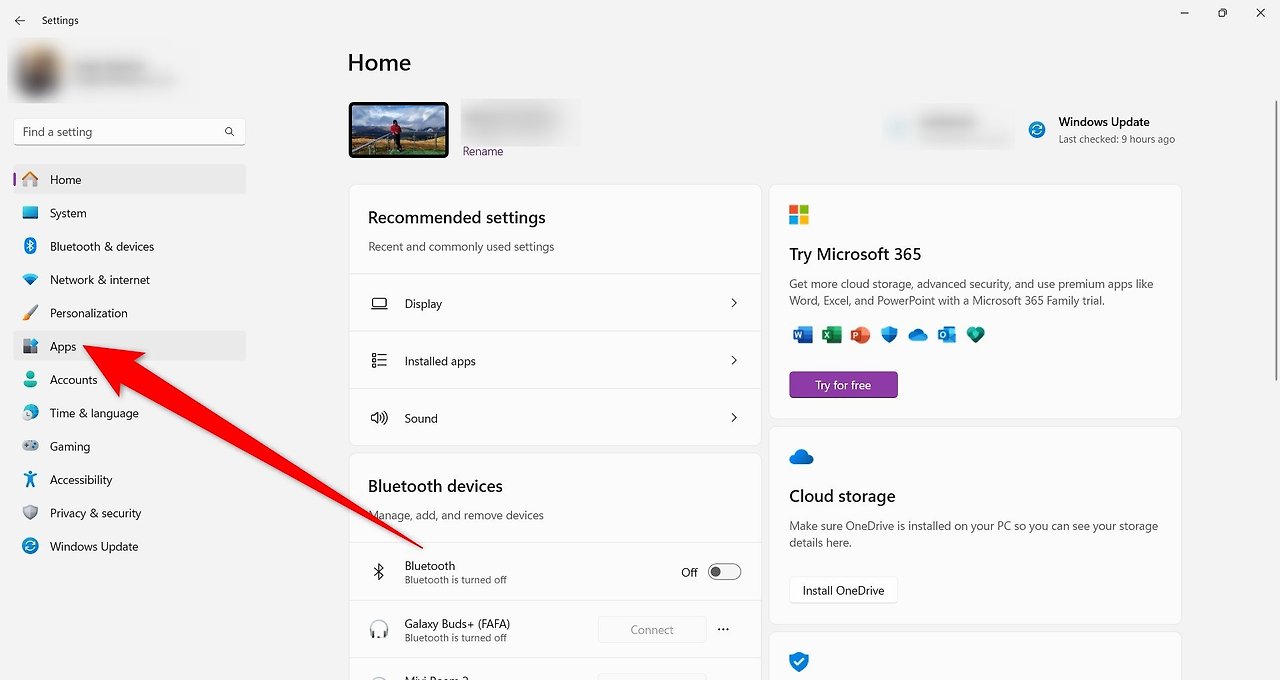This screenshot has width=1280, height=680.
Task: Open Time & language settings
Action: 130,413
